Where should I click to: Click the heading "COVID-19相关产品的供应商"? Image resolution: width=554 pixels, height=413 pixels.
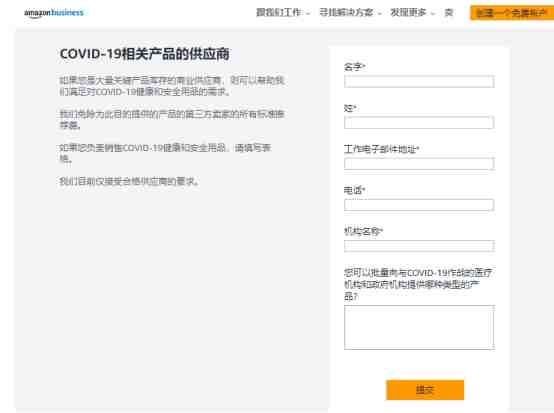(145, 54)
